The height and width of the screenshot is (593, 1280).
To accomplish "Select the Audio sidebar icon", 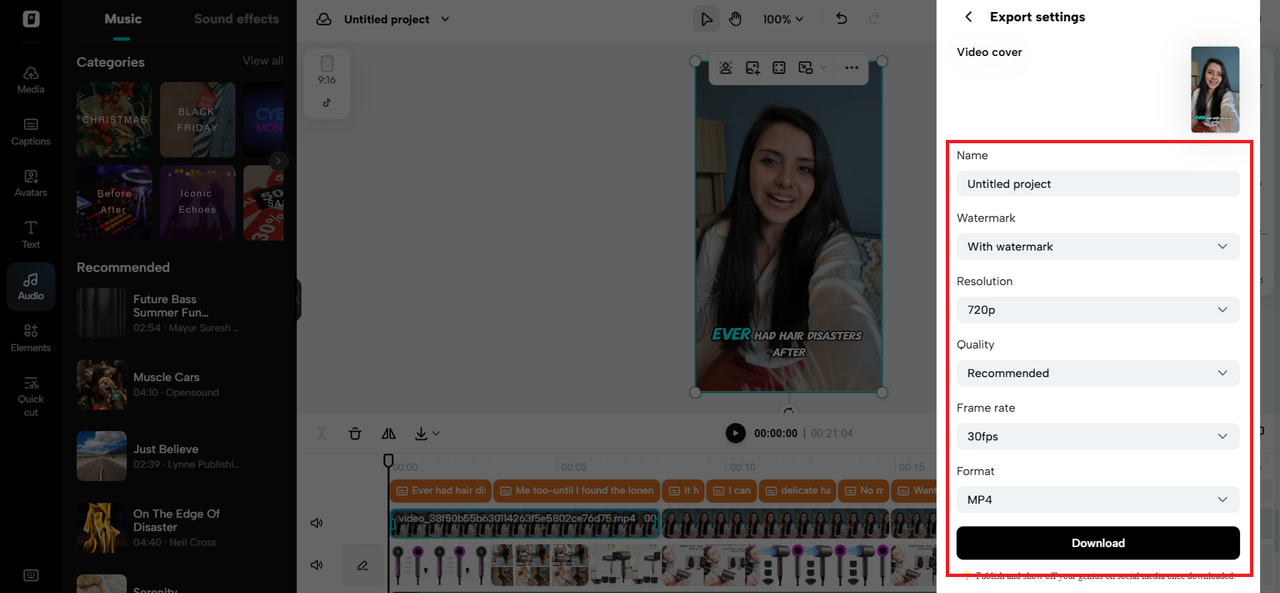I will pyautogui.click(x=31, y=287).
